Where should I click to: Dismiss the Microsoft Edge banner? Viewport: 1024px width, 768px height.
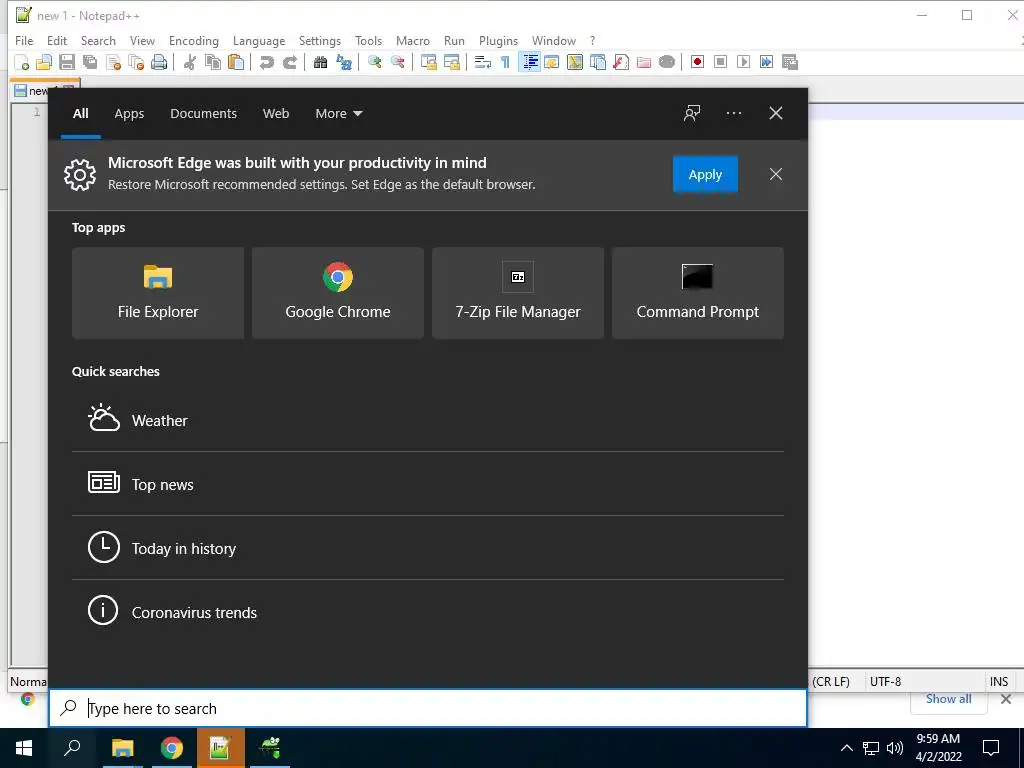pos(775,174)
